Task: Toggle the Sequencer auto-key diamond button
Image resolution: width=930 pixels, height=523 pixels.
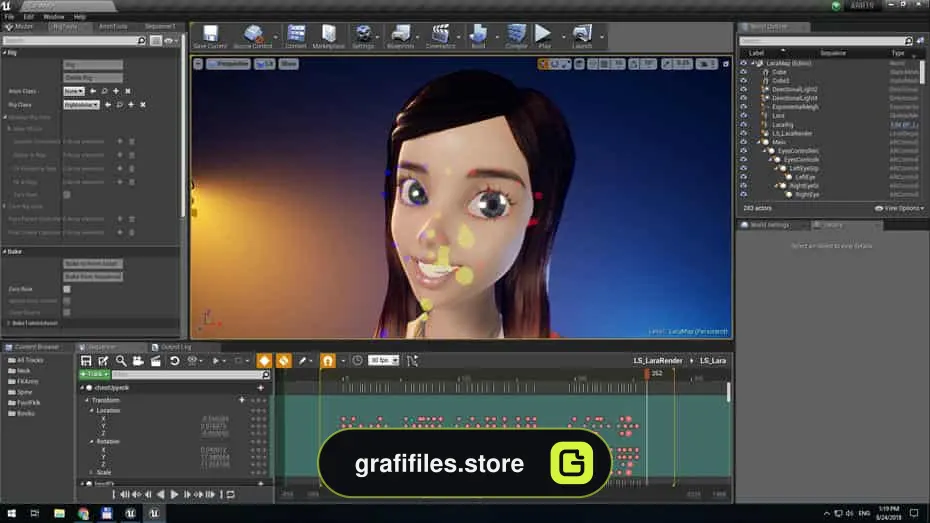Action: pyautogui.click(x=264, y=361)
